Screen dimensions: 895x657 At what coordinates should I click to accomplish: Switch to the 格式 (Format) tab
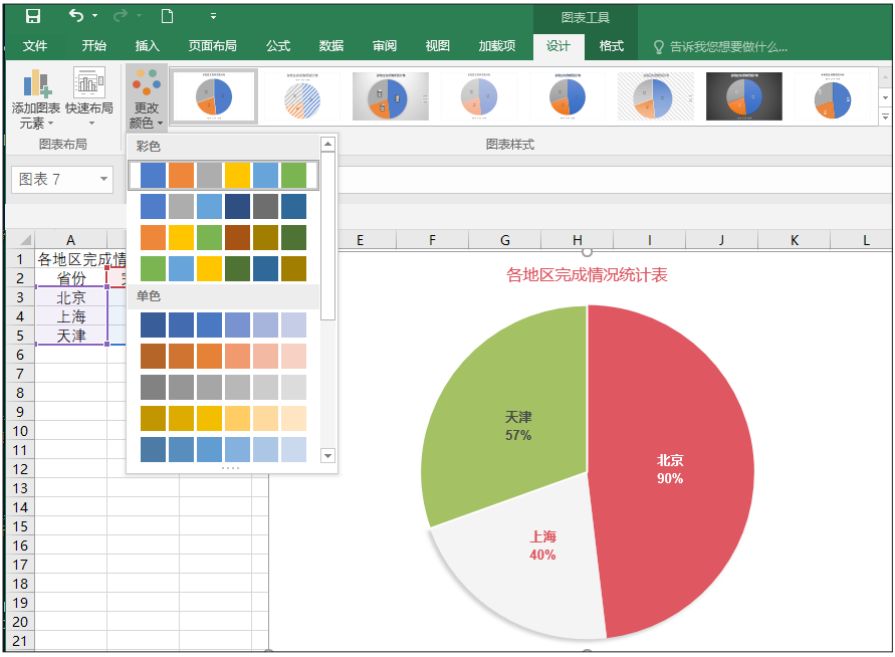[x=611, y=46]
